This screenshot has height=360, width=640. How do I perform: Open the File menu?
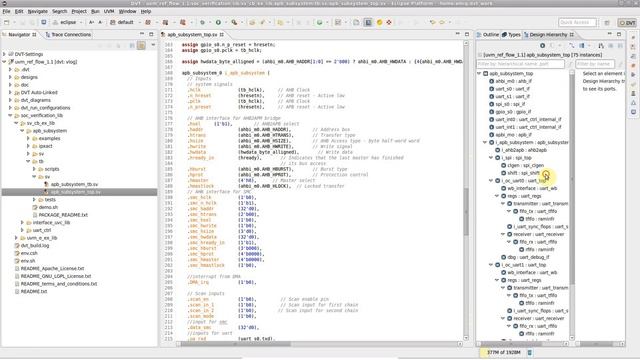tap(6, 11)
